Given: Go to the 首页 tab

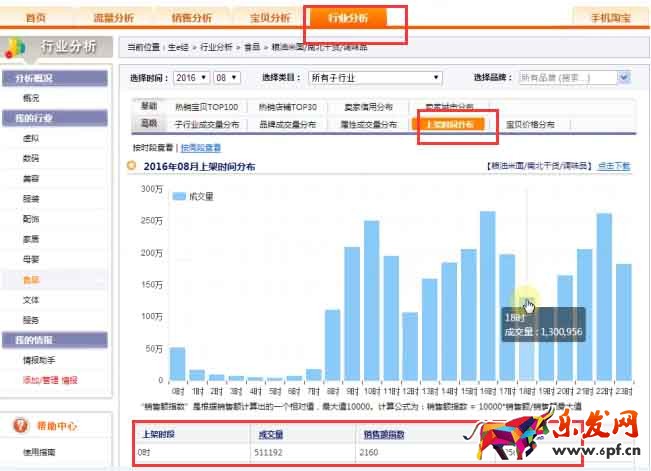Looking at the screenshot, I should click(36, 18).
